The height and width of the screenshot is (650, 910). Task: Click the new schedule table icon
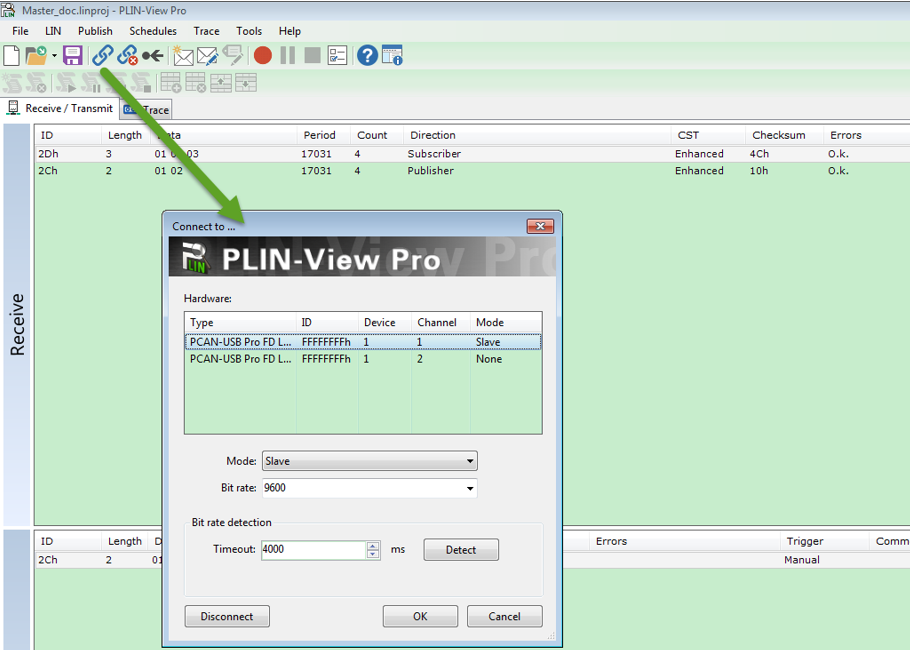[12, 83]
